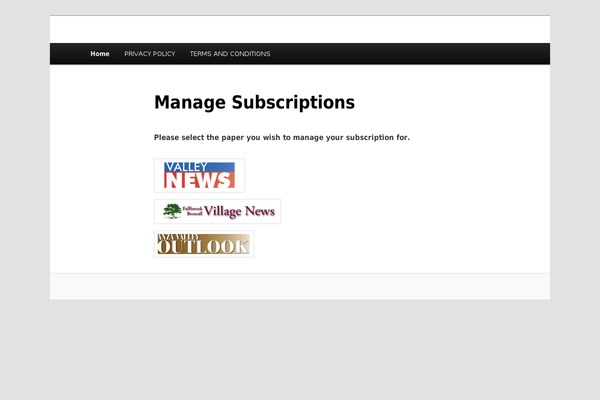The image size is (600, 400).
Task: Click the Manage Subscriptions heading
Action: (254, 103)
